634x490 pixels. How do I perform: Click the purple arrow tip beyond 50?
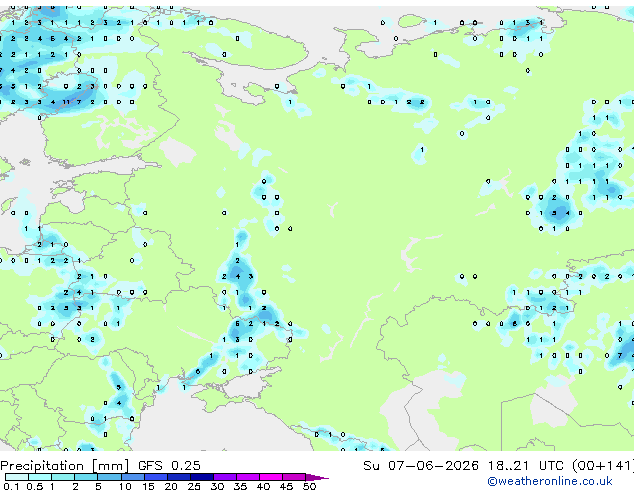317,477
